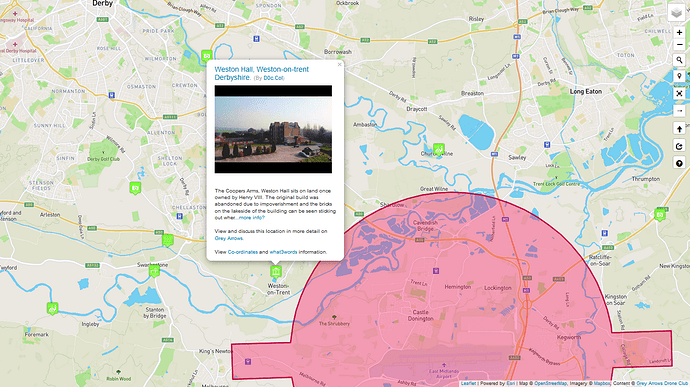Screen dimensions: 690x387
Task: Zoom in with the plus button
Action: [x=679, y=33]
